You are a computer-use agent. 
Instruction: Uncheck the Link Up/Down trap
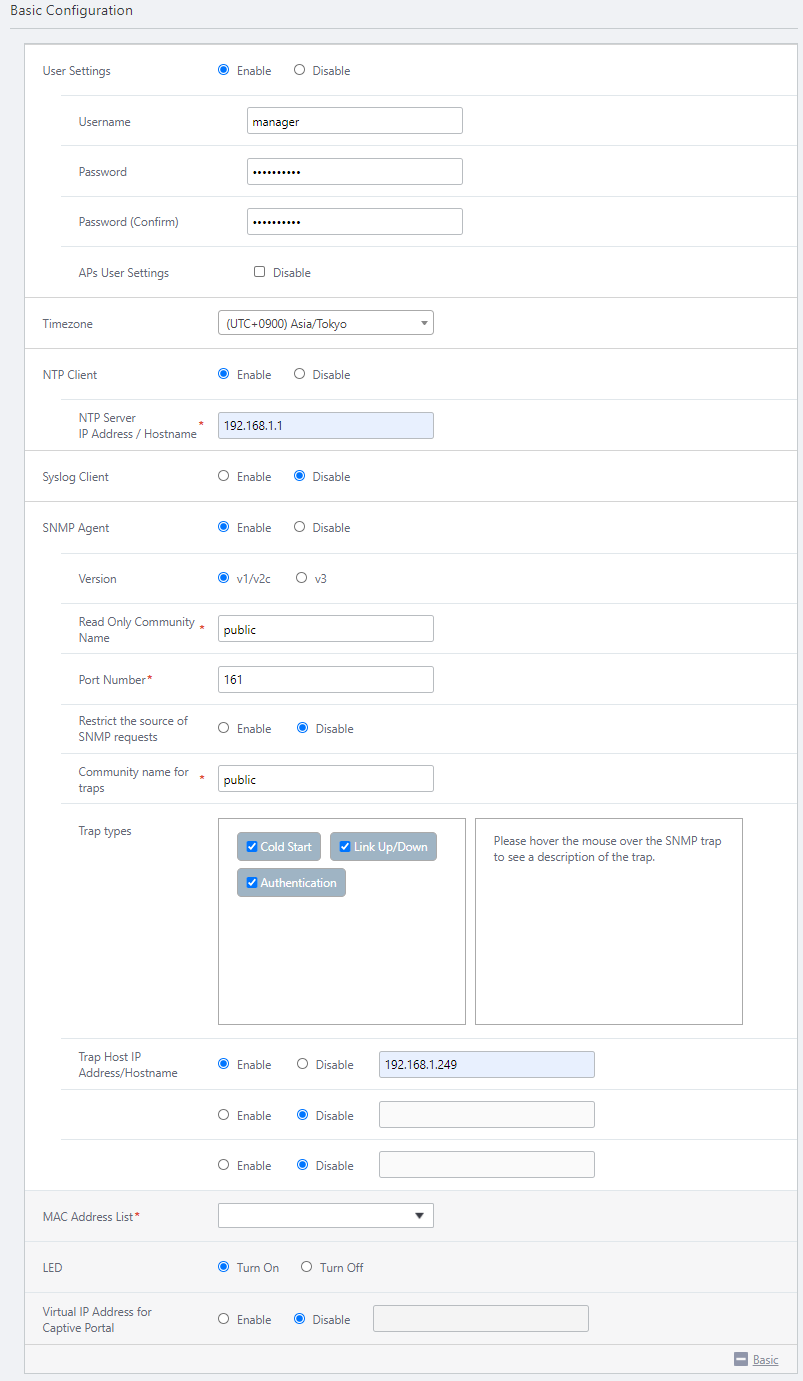pyautogui.click(x=345, y=847)
